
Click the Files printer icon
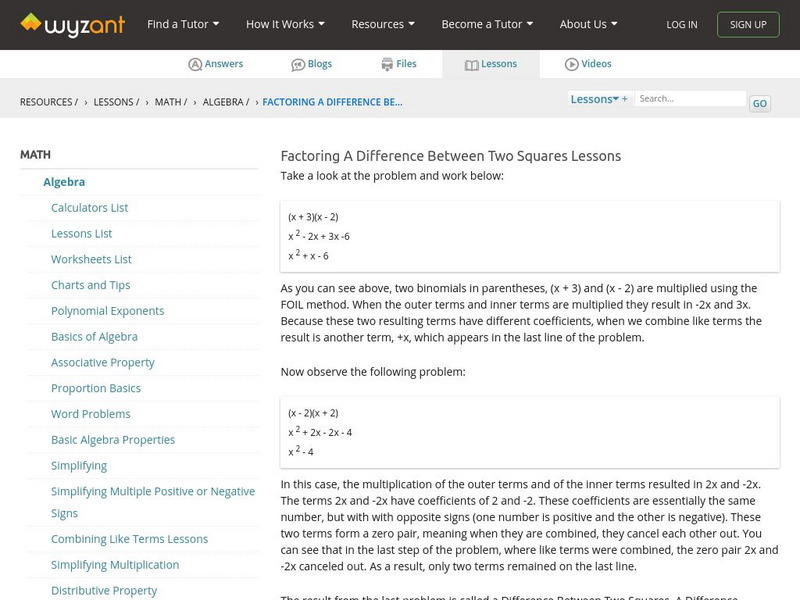387,64
